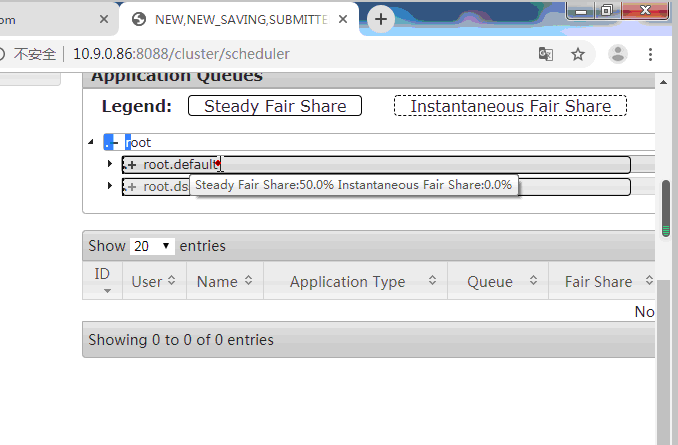Sort the table by Name column
678x445 pixels.
[224, 282]
